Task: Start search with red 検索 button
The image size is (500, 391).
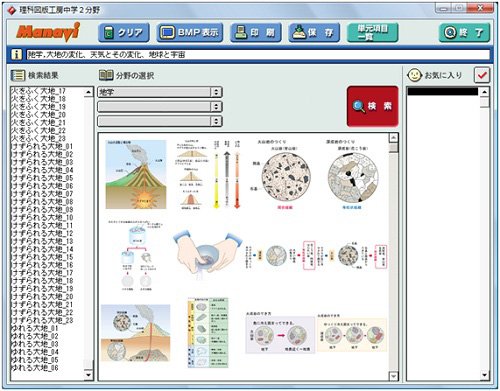Action: [373, 106]
